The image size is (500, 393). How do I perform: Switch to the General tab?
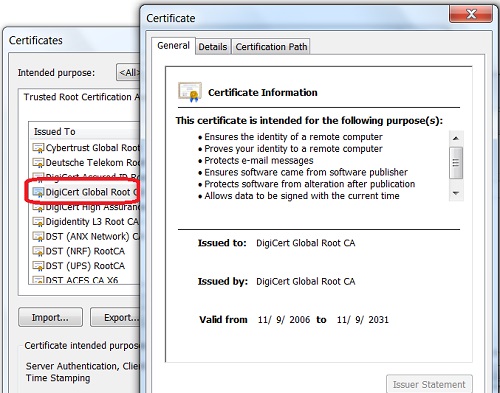[x=173, y=46]
